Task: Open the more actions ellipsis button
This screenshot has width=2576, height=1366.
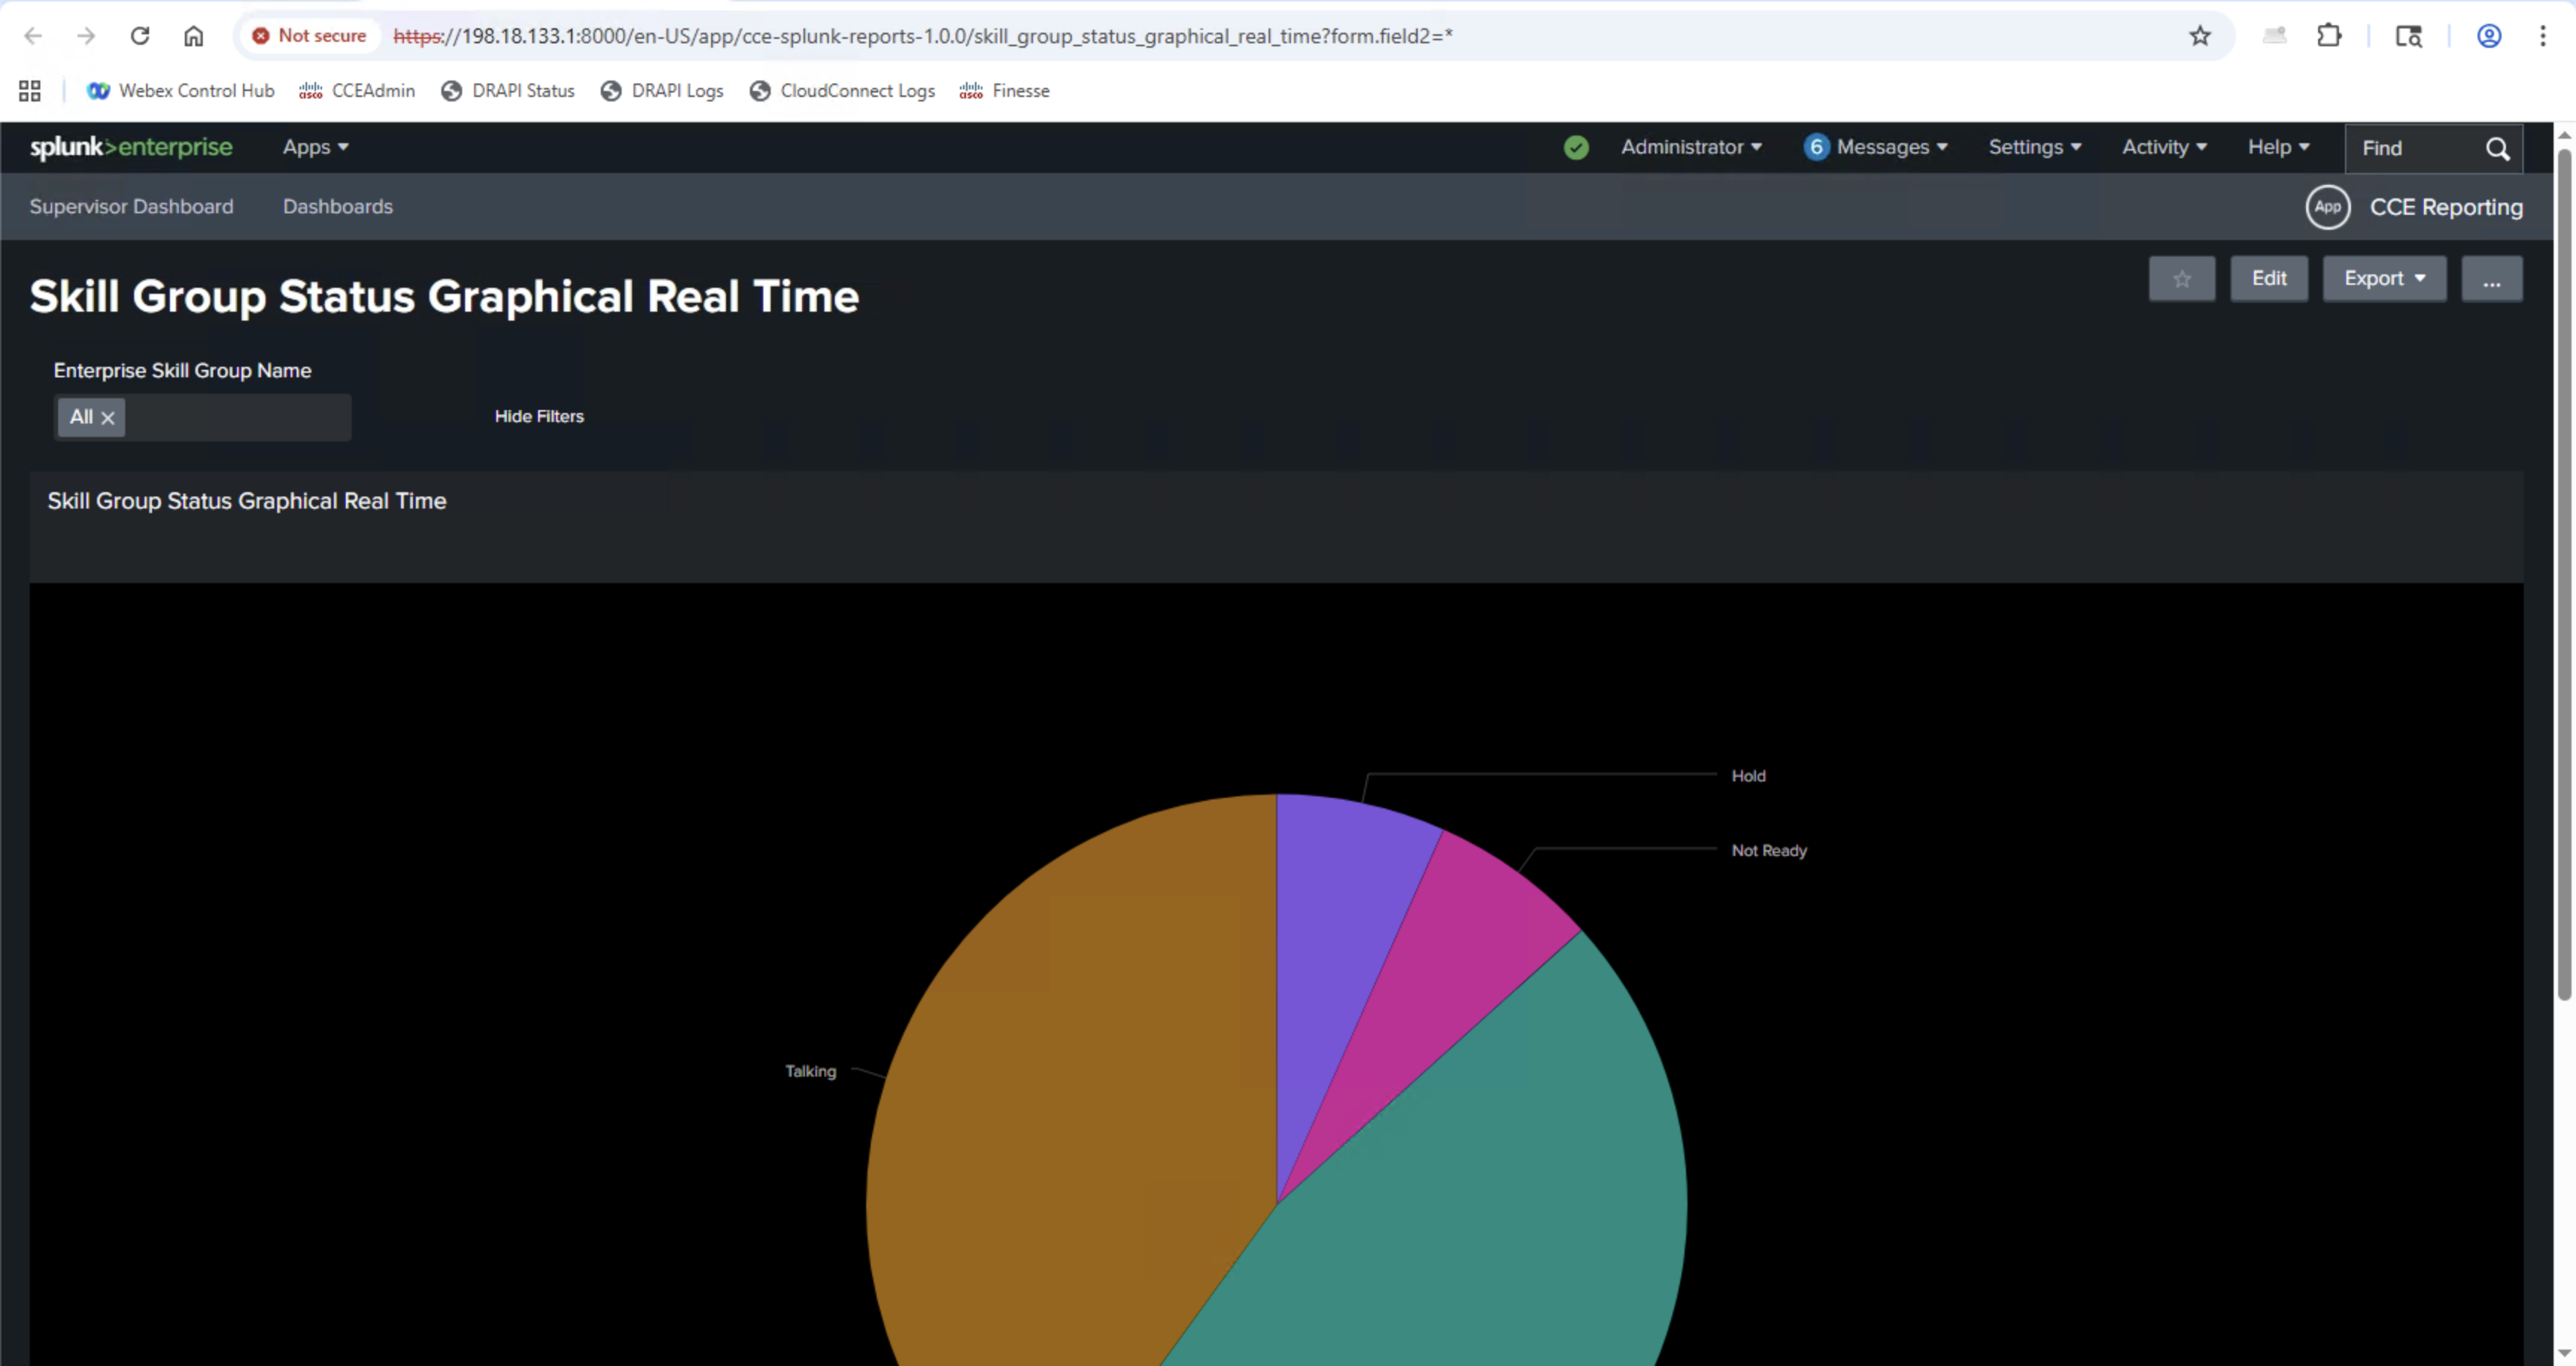Action: tap(2492, 279)
